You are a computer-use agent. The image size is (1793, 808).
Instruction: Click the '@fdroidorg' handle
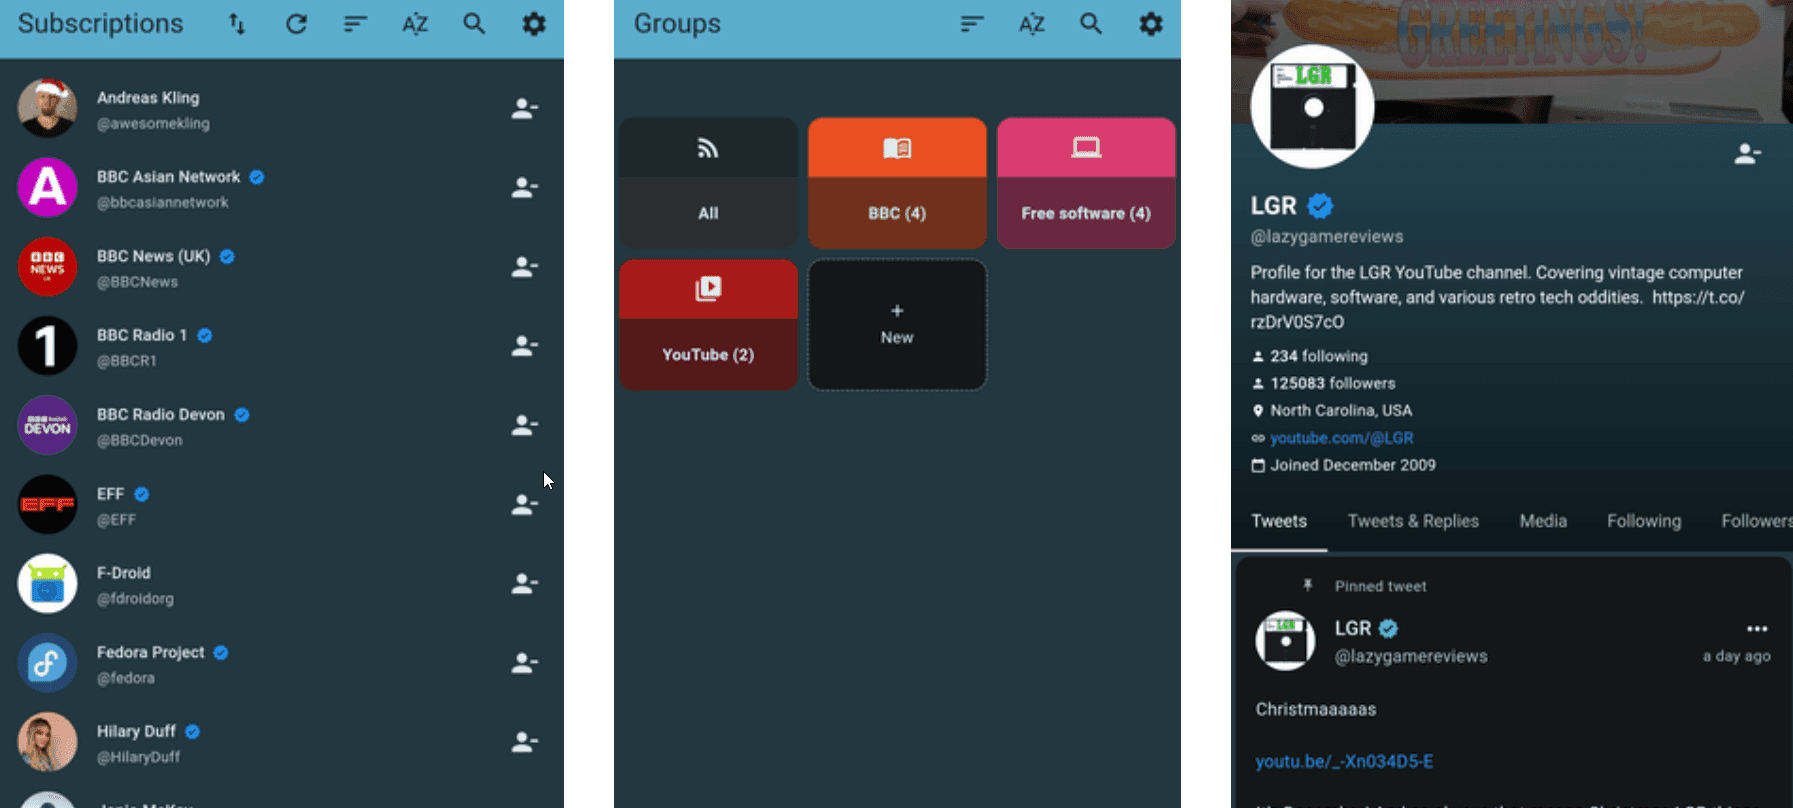(135, 599)
